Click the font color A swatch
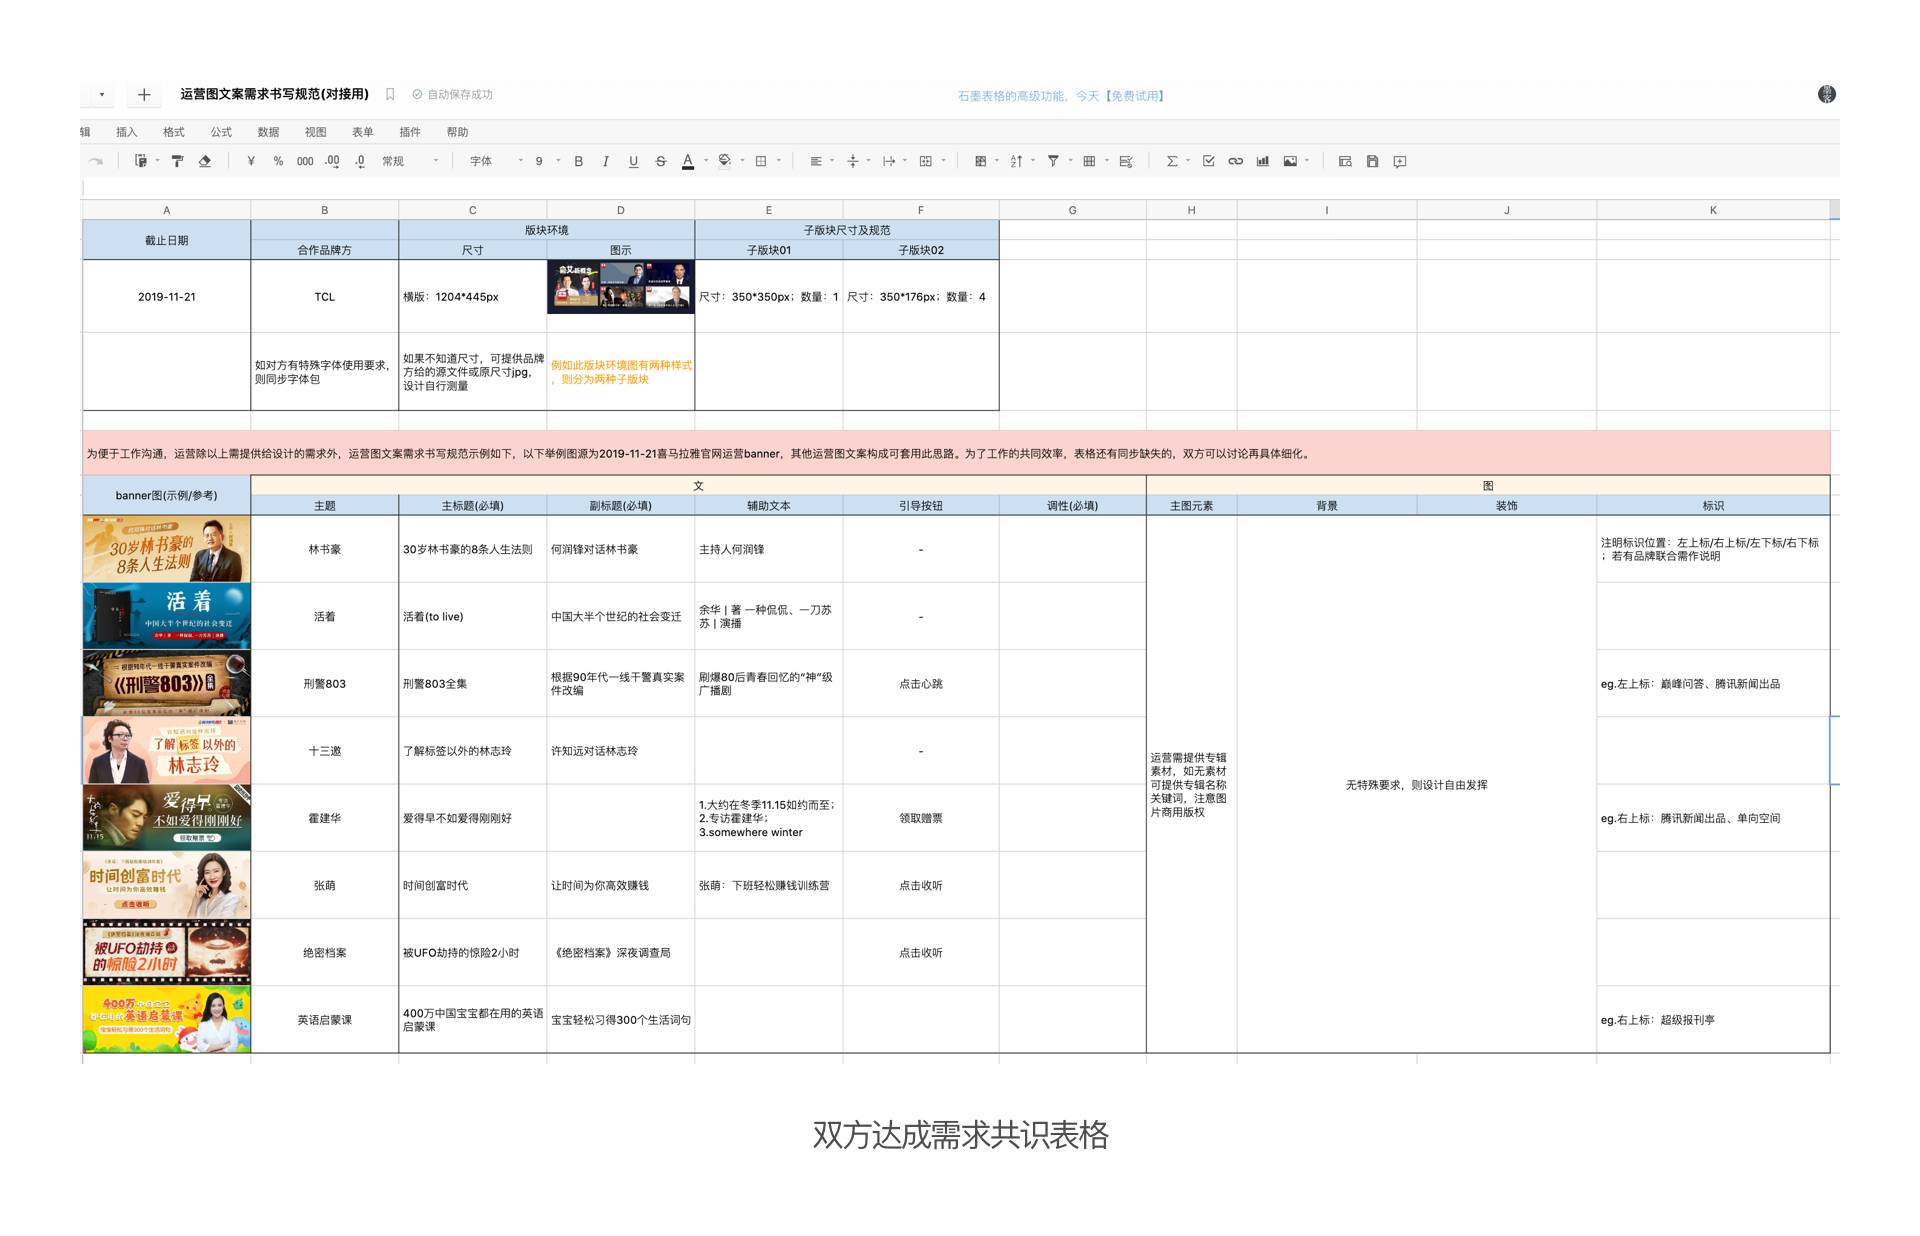Viewport: 1920px width, 1236px height. 688,161
